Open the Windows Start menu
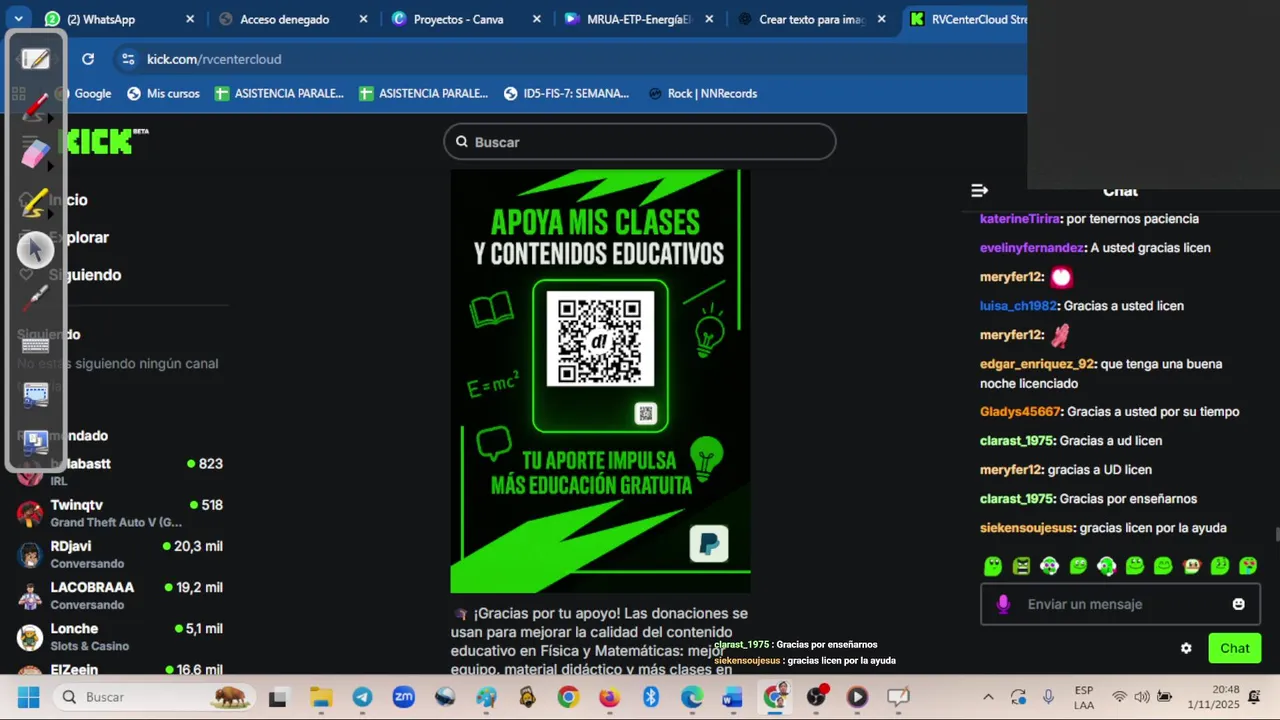Viewport: 1280px width, 720px height. tap(28, 697)
